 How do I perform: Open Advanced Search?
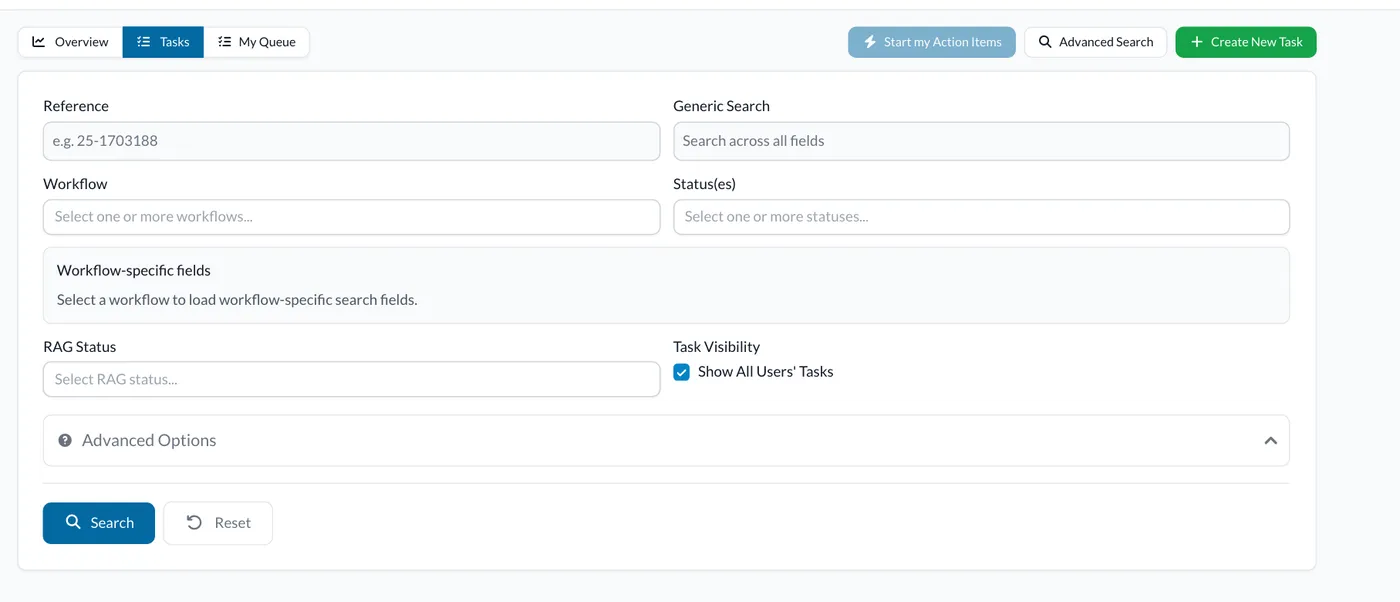(x=1095, y=42)
